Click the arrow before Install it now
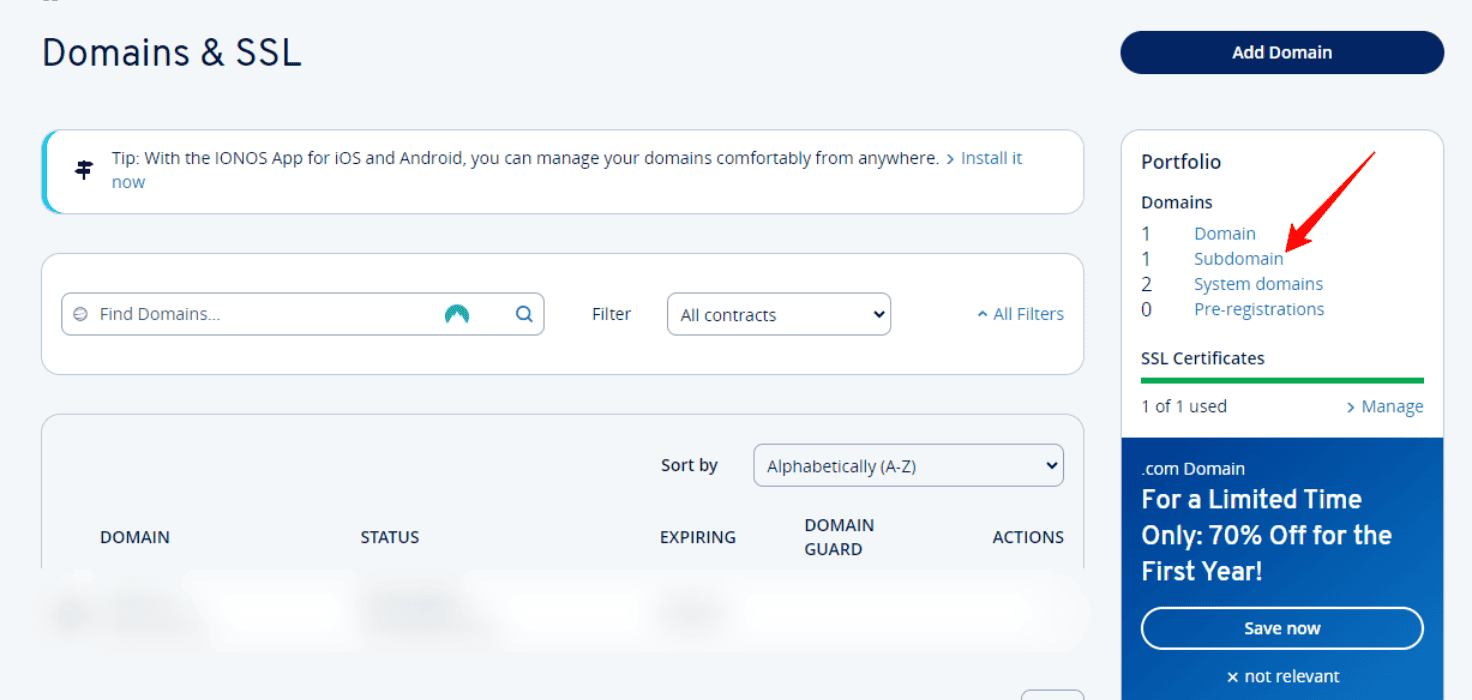Image resolution: width=1472 pixels, height=700 pixels. [951, 157]
